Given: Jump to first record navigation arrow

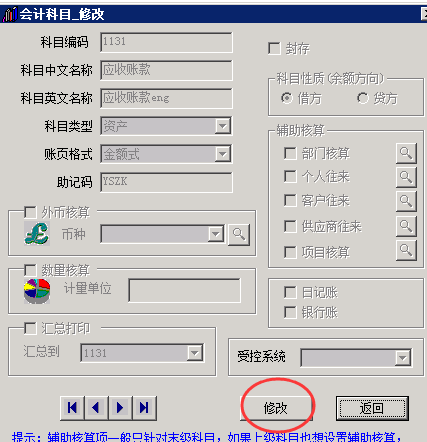Looking at the screenshot, I should pyautogui.click(x=72, y=408).
